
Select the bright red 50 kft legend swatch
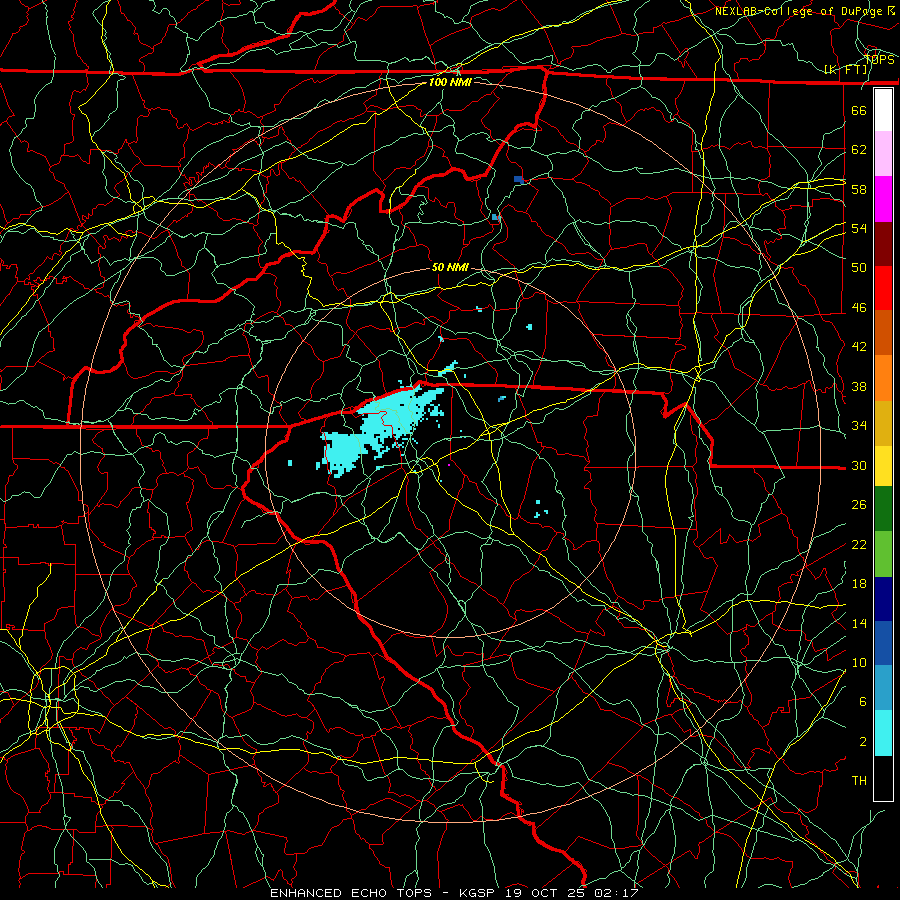pos(883,288)
